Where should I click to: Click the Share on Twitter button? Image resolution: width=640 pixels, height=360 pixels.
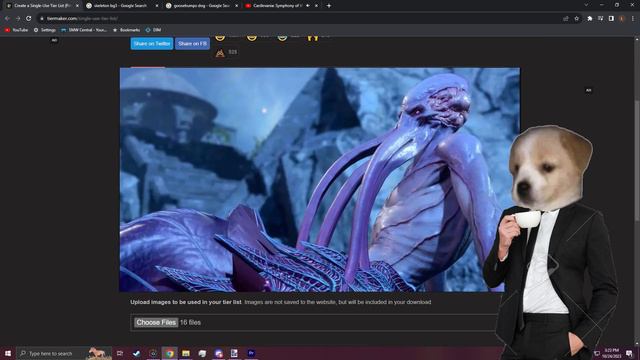point(152,44)
